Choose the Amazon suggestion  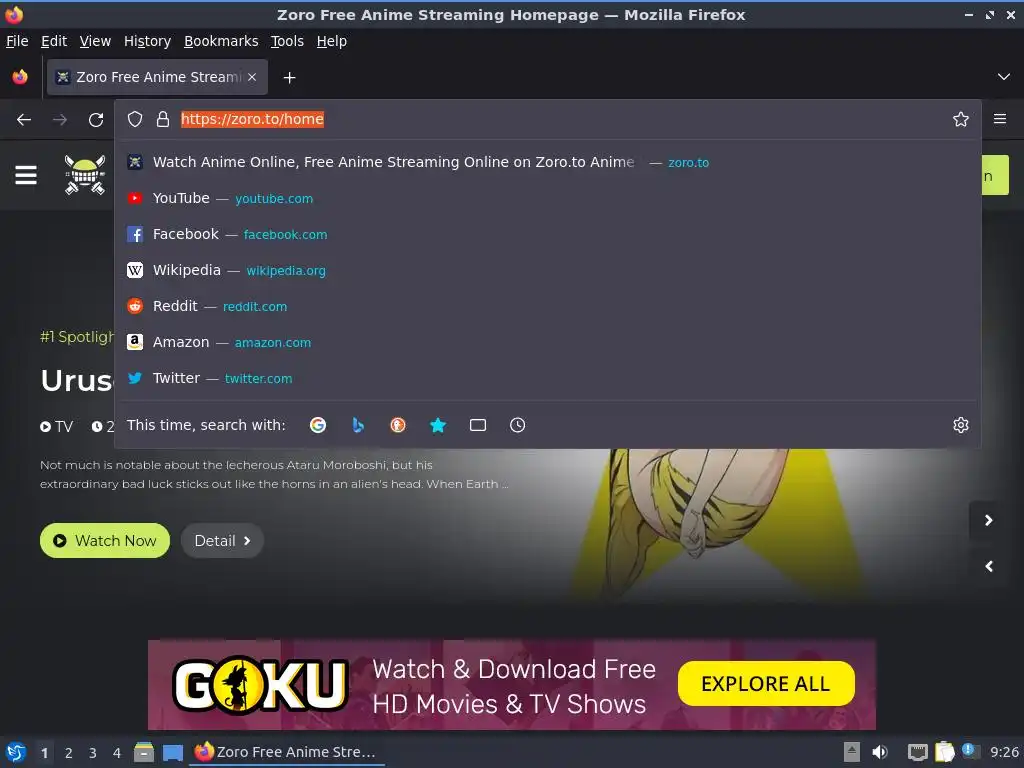[x=548, y=342]
